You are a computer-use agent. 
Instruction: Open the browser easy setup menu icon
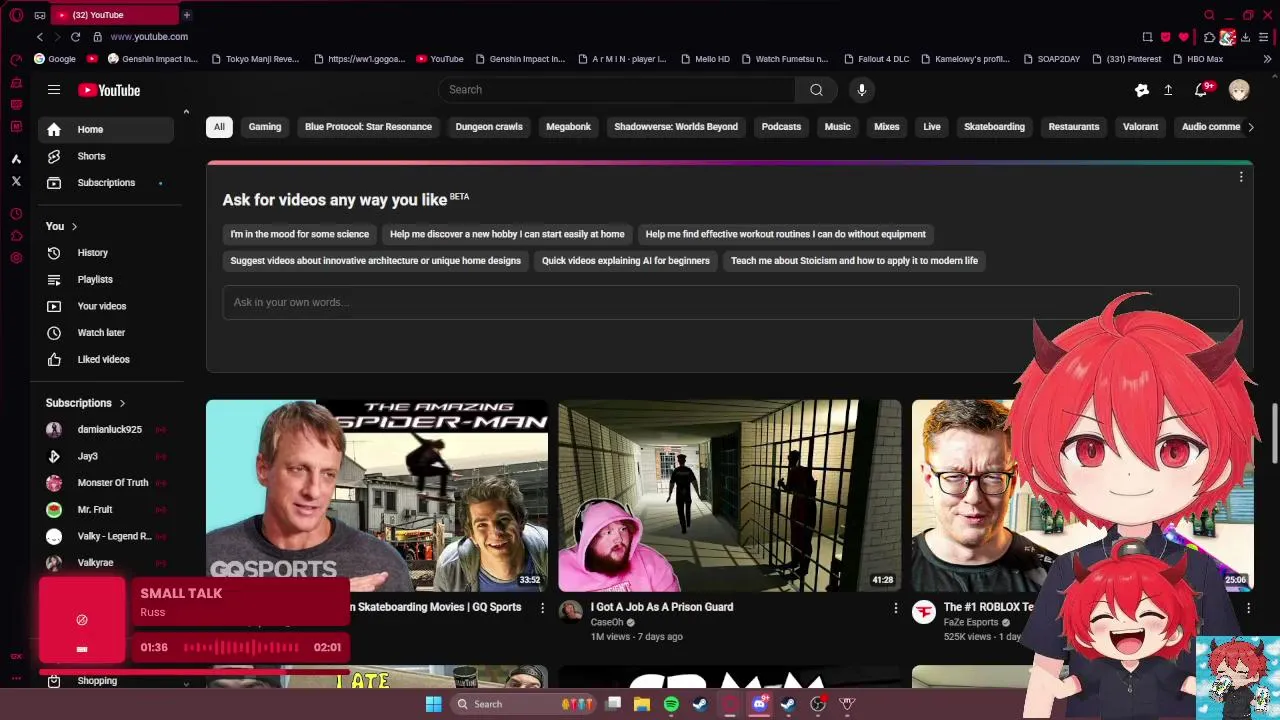(1264, 37)
